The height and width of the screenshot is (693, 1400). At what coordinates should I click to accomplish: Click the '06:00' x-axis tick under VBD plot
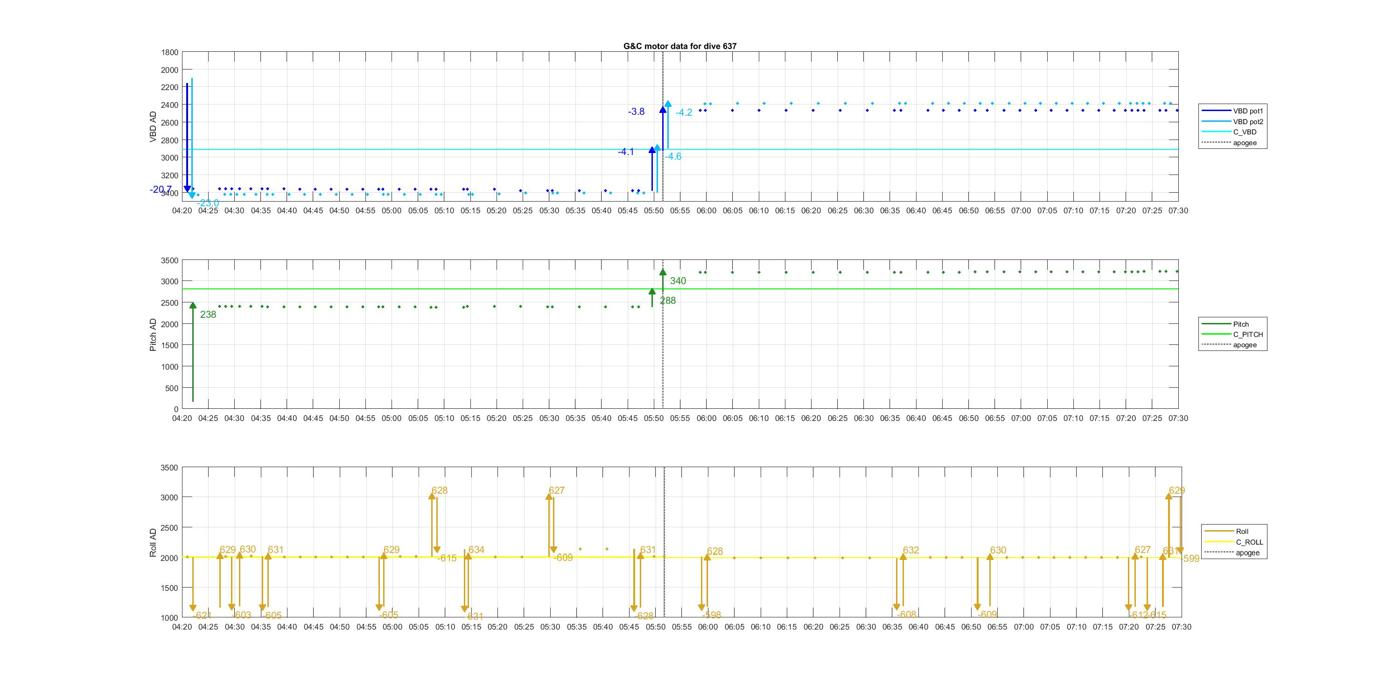pos(707,211)
